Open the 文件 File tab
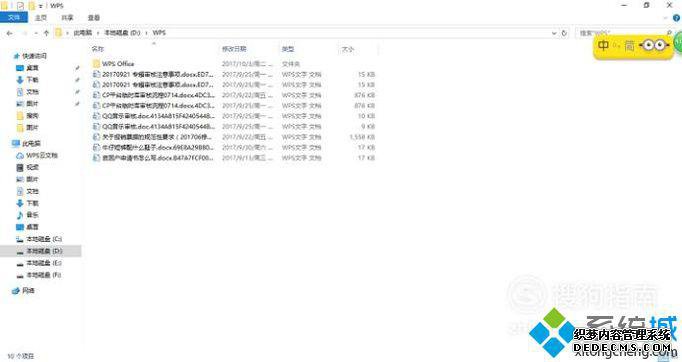This screenshot has height=362, width=682. 14,17
